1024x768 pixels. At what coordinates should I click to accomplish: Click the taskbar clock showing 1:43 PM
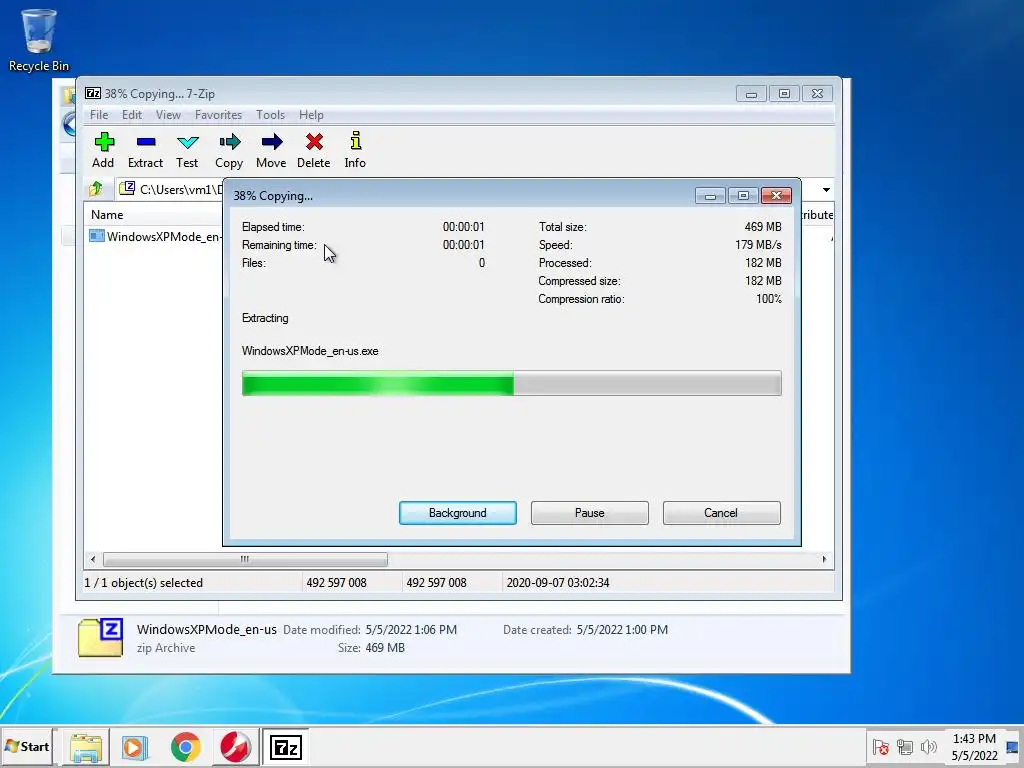(x=974, y=747)
